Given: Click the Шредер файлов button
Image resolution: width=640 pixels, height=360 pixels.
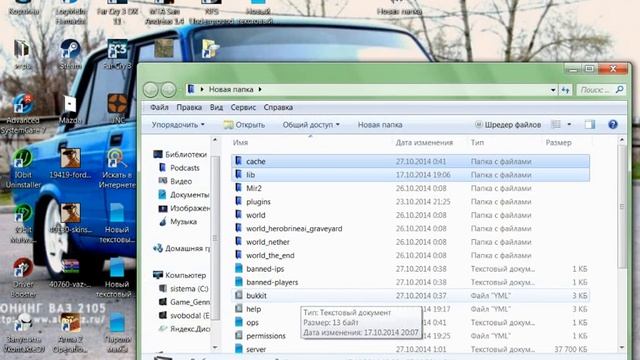Looking at the screenshot, I should click(x=508, y=124).
